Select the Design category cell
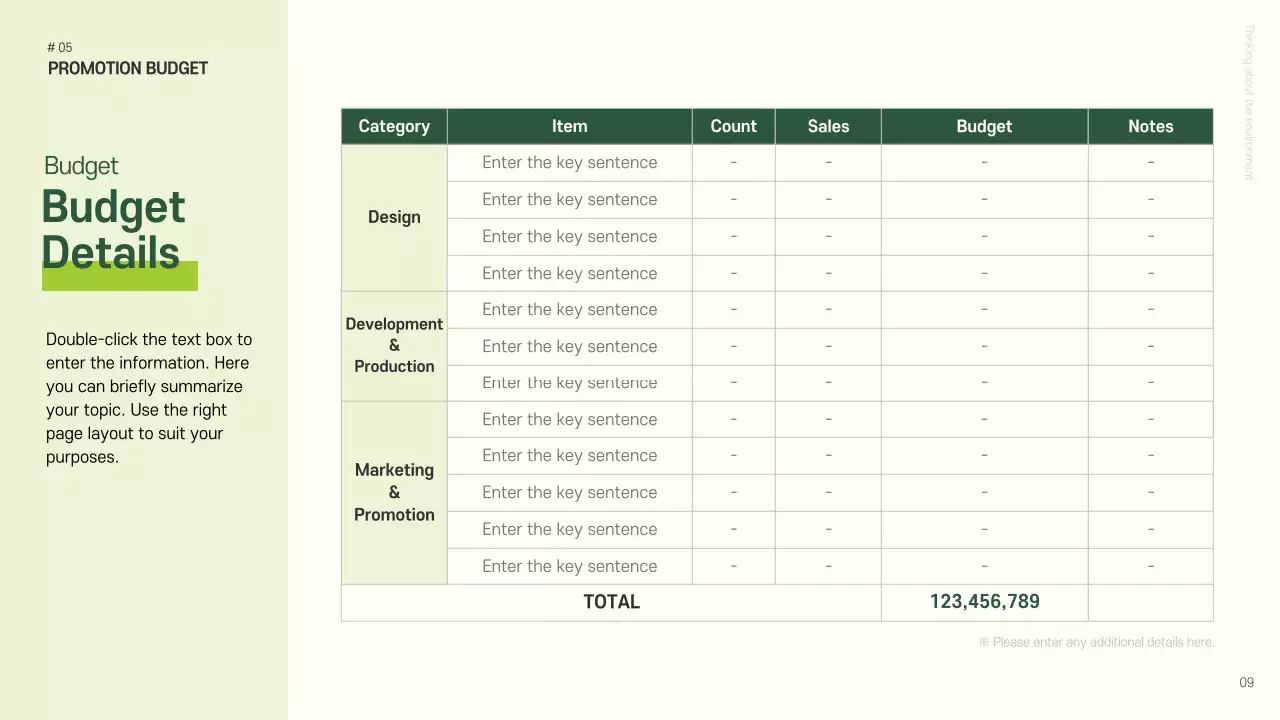The image size is (1280, 720). pos(394,217)
